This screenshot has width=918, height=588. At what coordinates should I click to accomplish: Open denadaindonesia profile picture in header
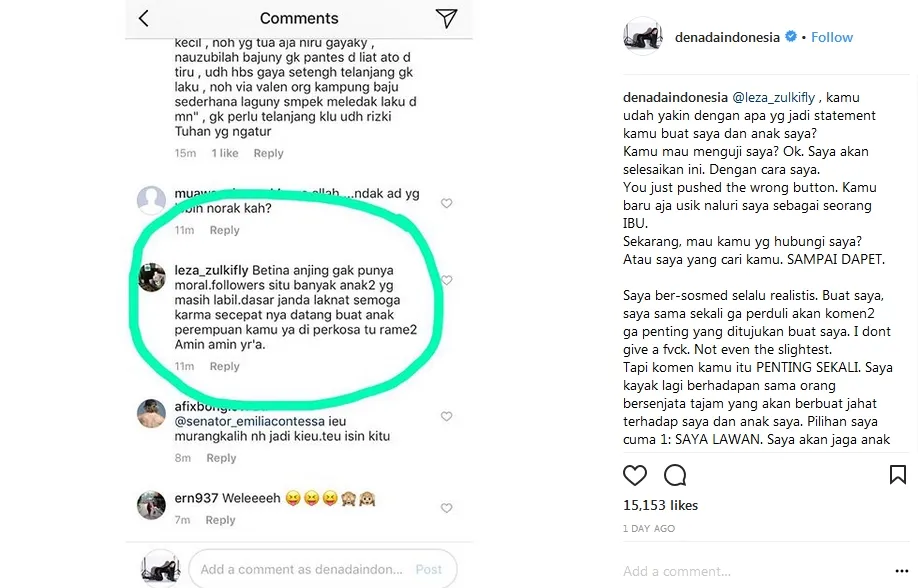point(642,36)
